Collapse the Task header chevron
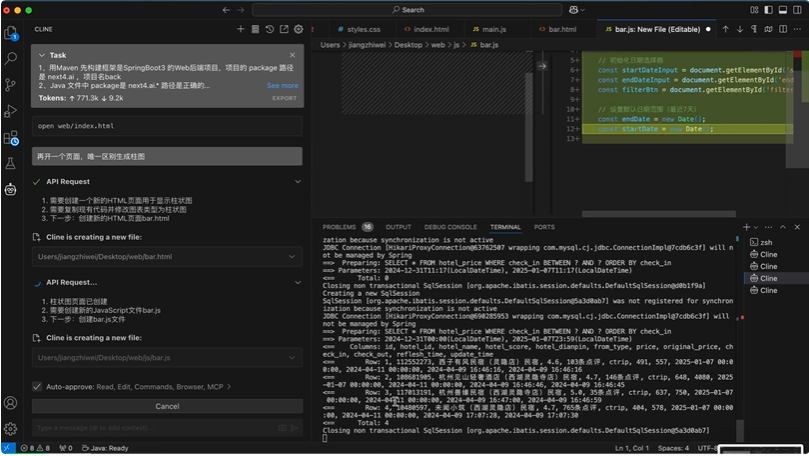 point(42,55)
